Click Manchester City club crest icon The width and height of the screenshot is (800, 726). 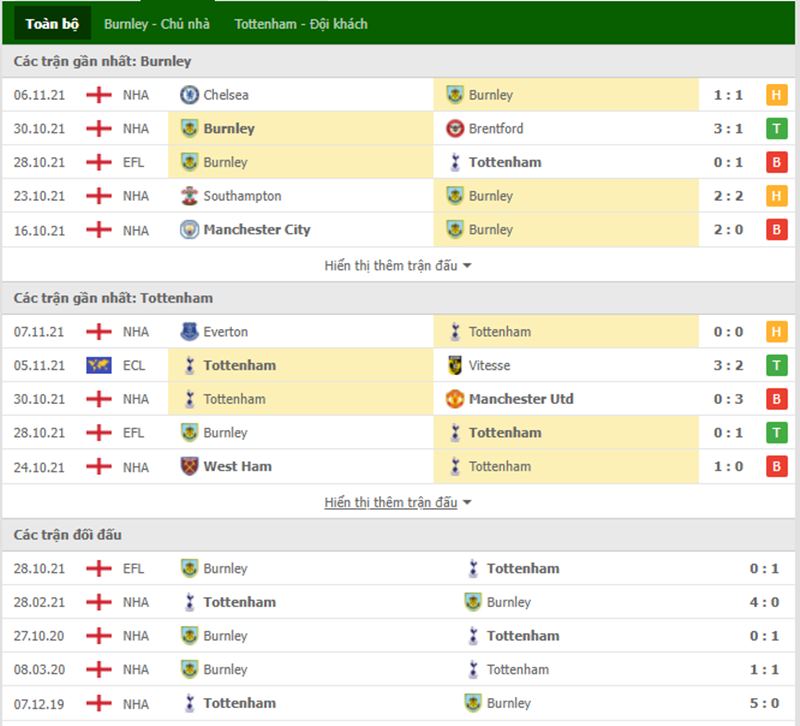pyautogui.click(x=188, y=230)
